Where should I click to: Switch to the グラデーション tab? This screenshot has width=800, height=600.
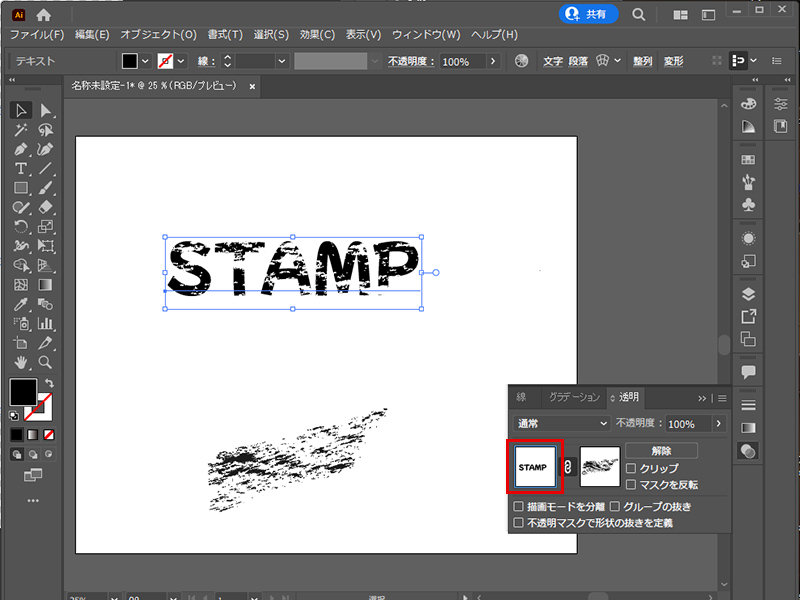click(x=572, y=396)
